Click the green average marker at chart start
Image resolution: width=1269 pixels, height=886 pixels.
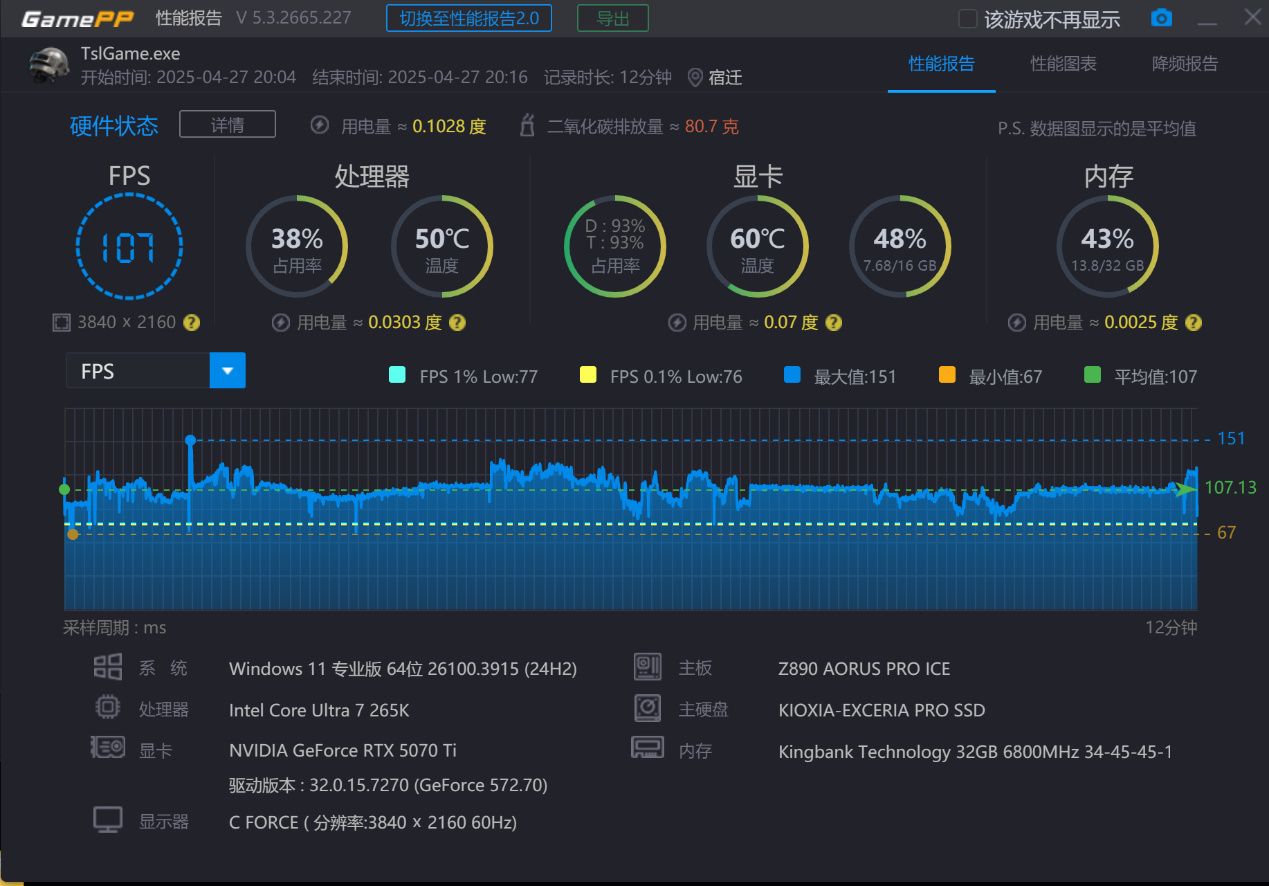click(x=65, y=489)
